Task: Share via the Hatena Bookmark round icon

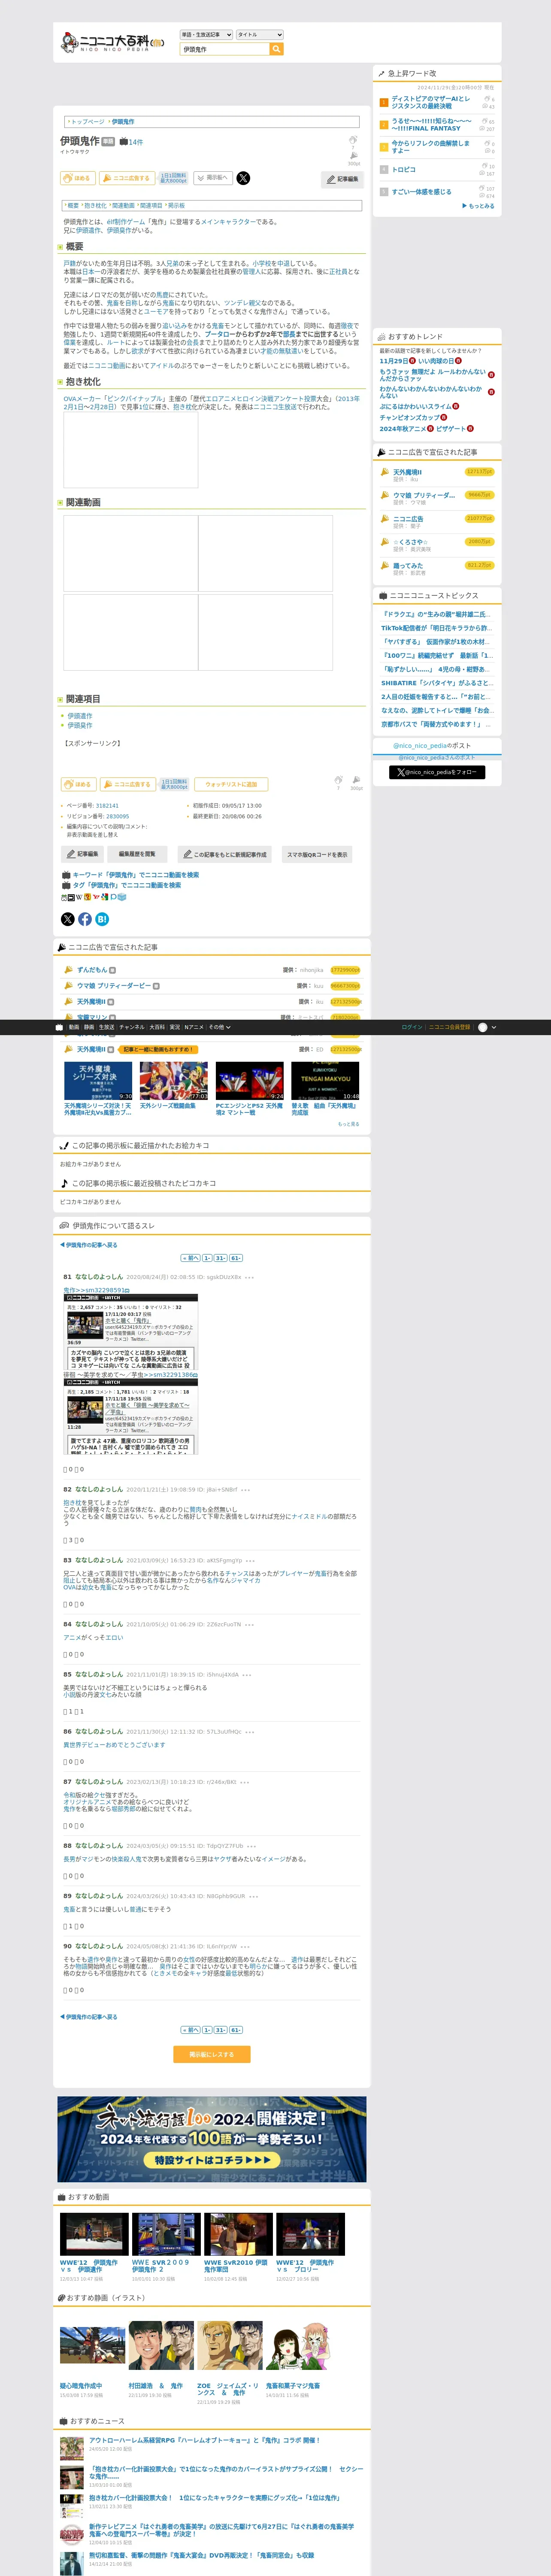Action: pyautogui.click(x=102, y=919)
